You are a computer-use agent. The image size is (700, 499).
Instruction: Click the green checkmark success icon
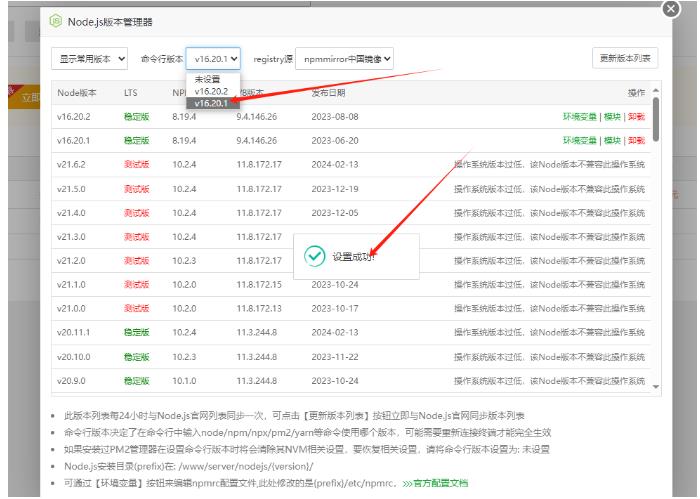pos(315,256)
